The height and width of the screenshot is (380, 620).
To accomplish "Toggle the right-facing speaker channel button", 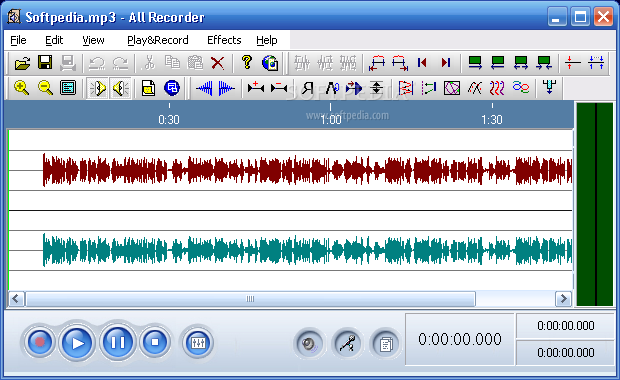I will 97,88.
